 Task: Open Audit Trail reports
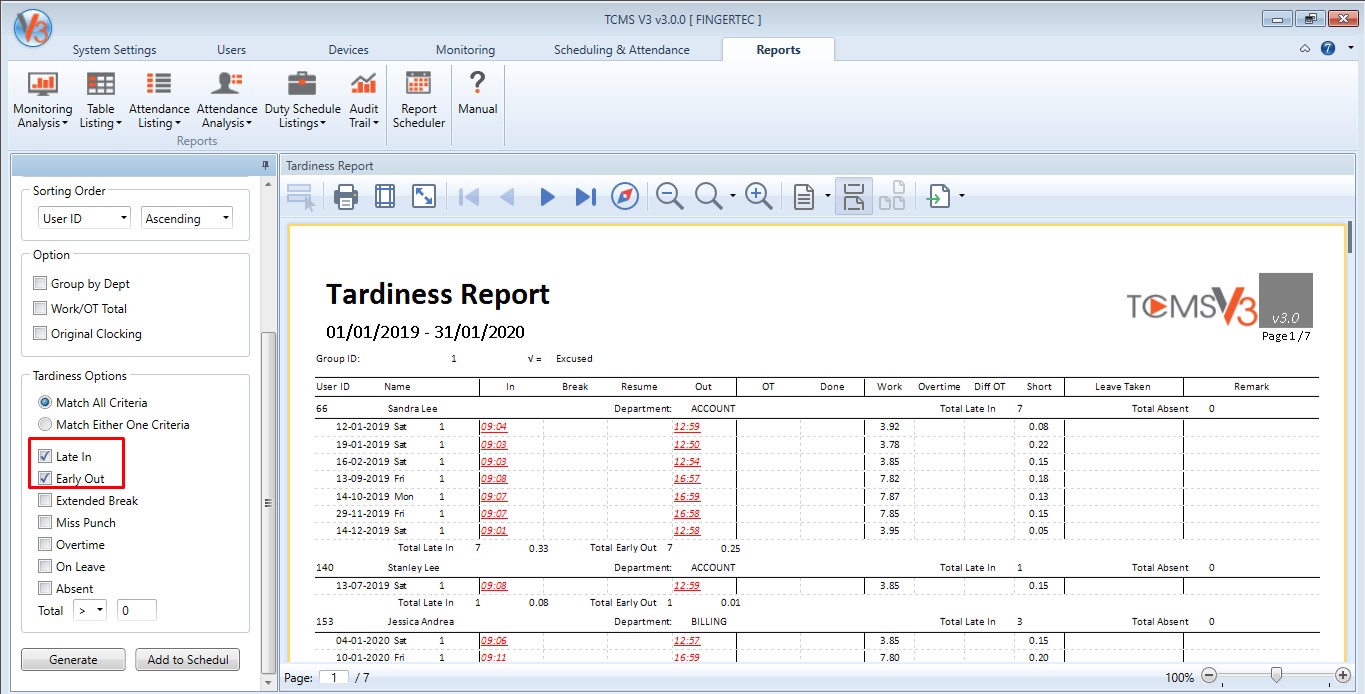pyautogui.click(x=364, y=100)
